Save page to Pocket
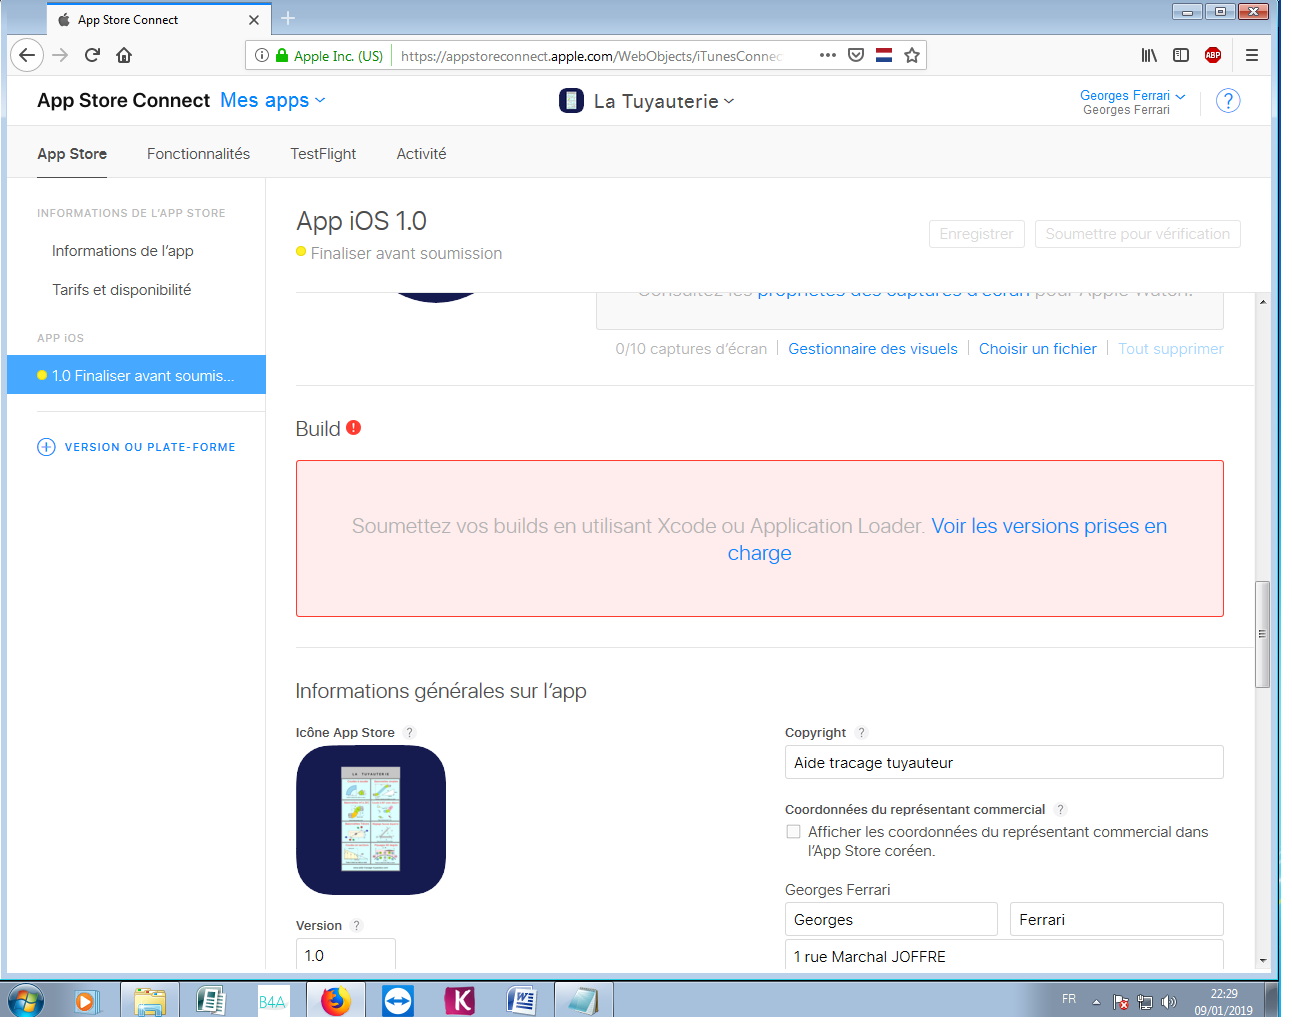 [x=856, y=55]
